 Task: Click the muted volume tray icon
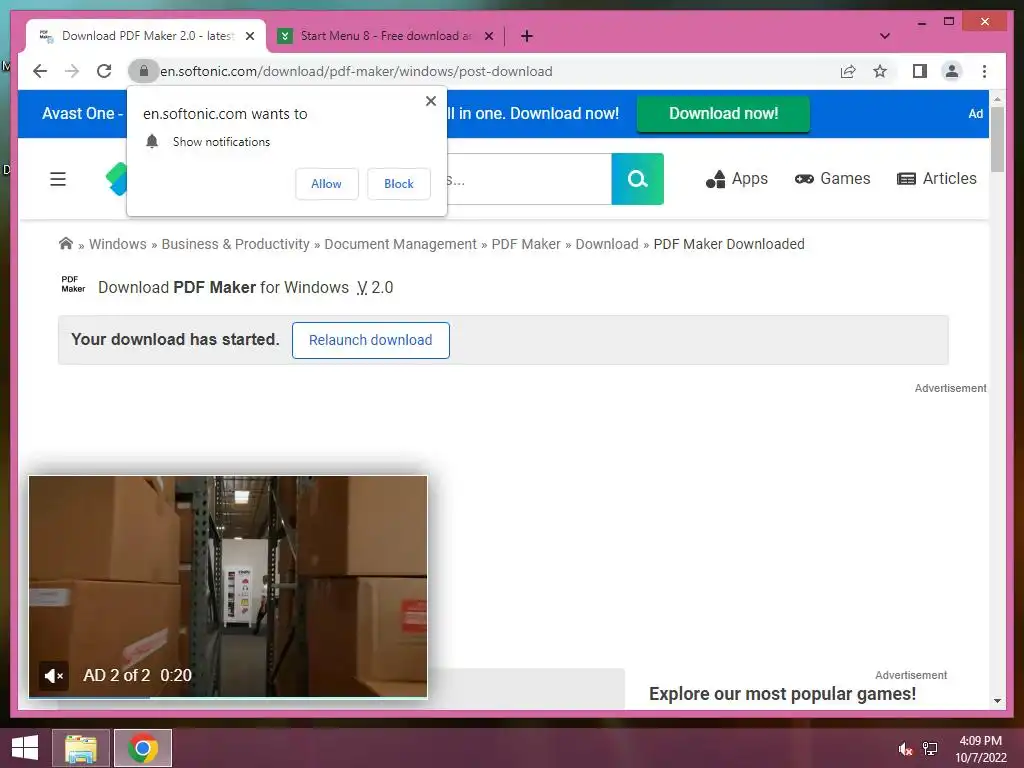tap(904, 749)
